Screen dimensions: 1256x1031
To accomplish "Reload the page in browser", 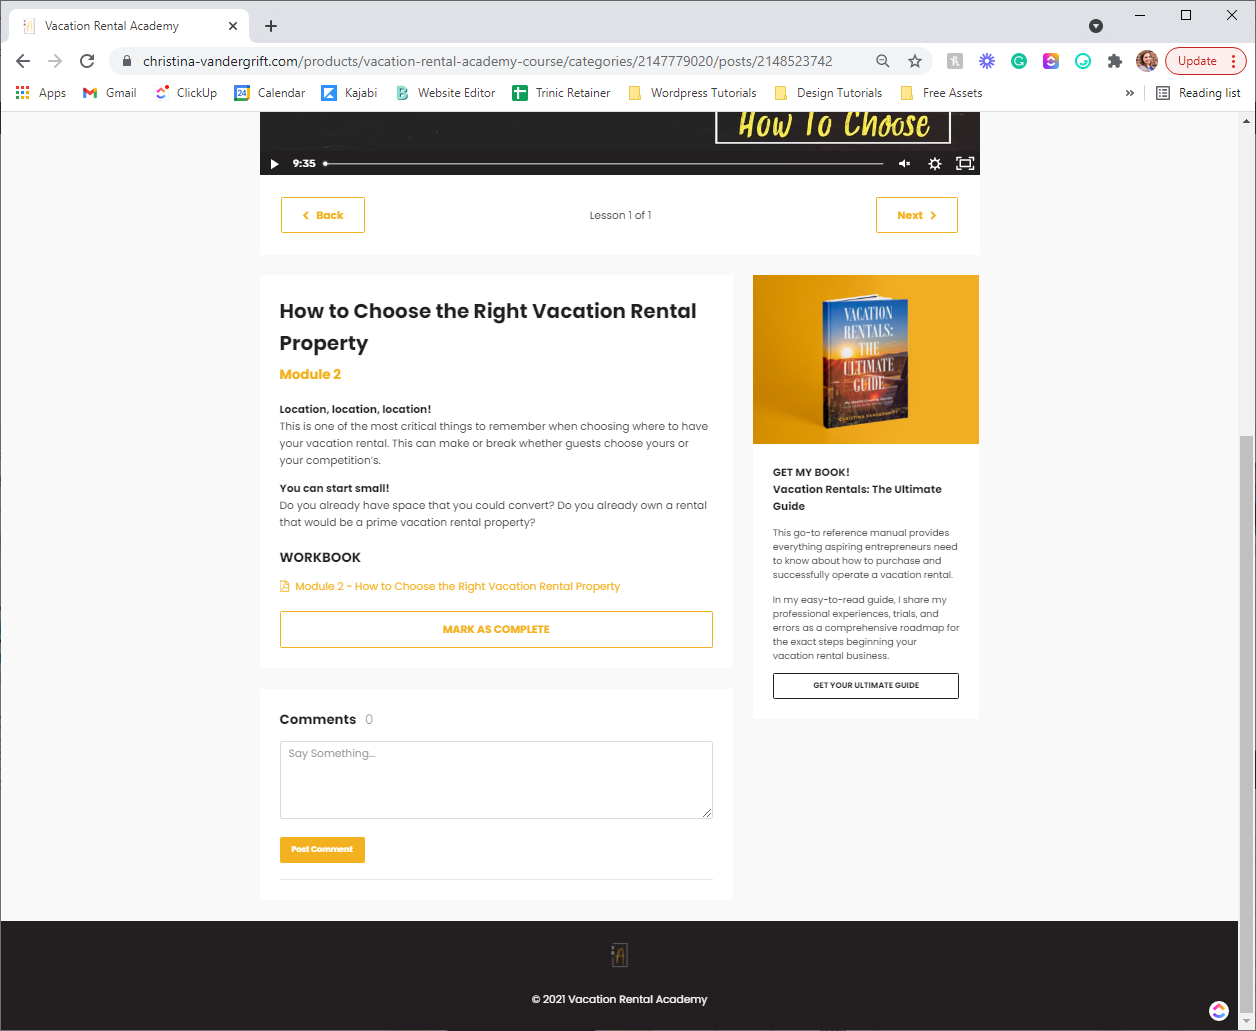I will (87, 61).
